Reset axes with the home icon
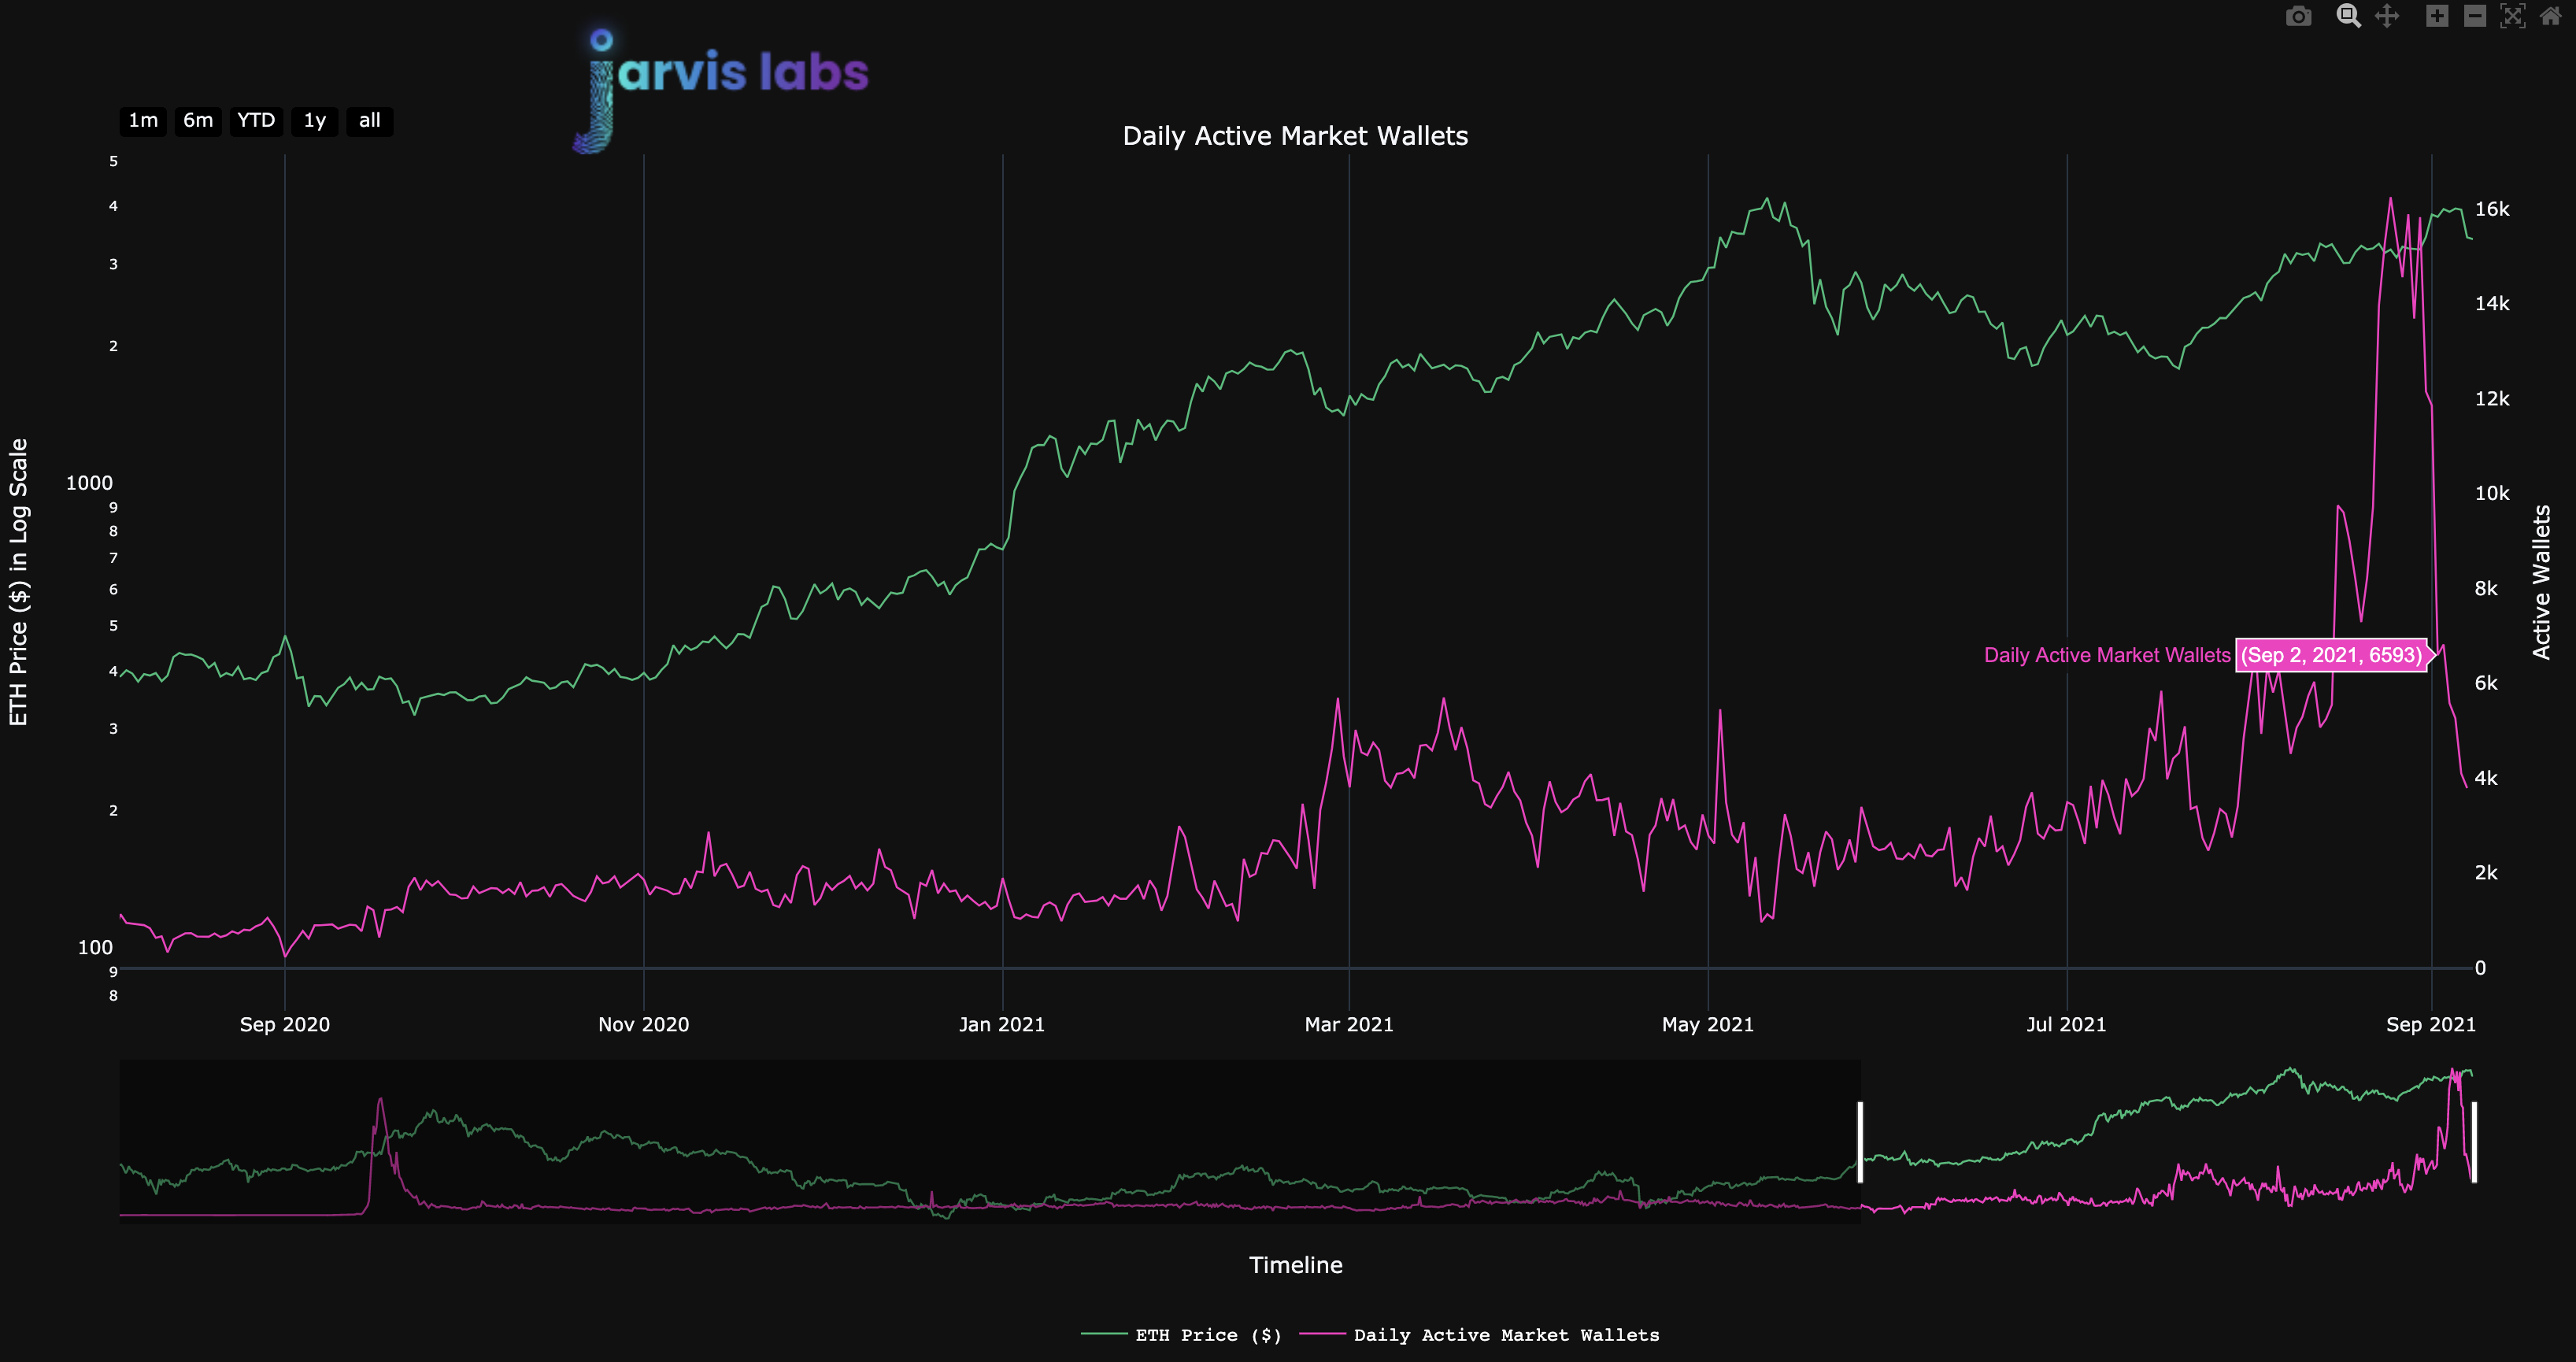Screen dimensions: 2576x1362 2551,16
